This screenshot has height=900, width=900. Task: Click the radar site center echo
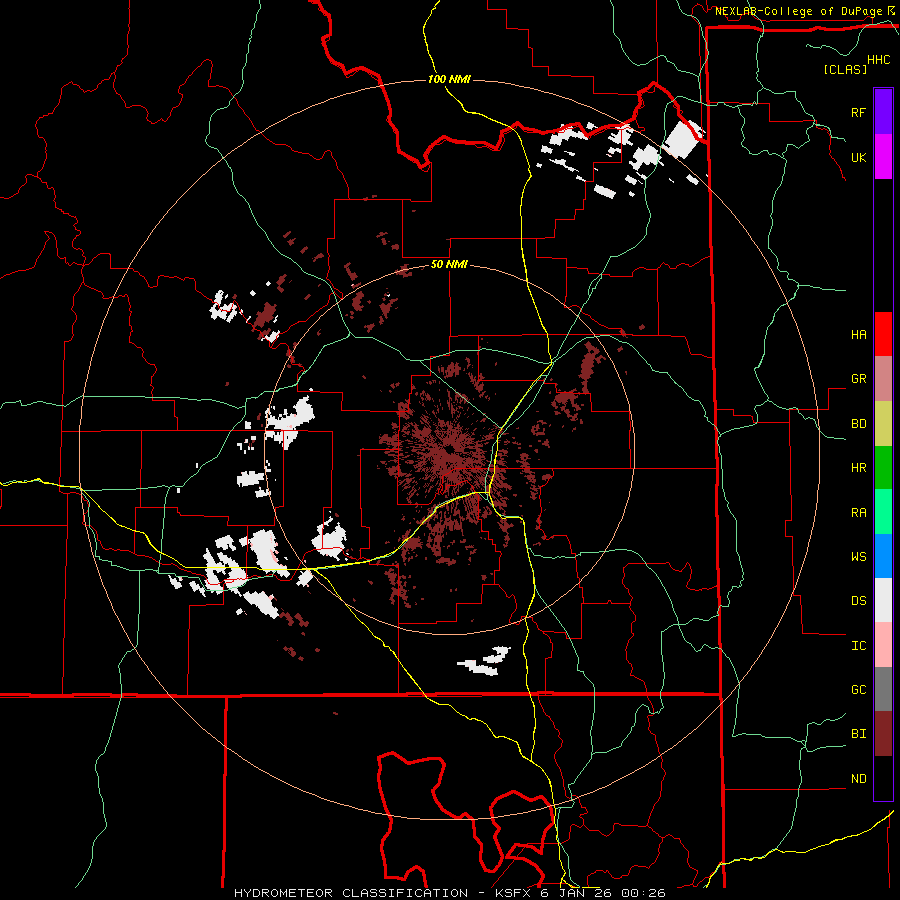point(448,449)
